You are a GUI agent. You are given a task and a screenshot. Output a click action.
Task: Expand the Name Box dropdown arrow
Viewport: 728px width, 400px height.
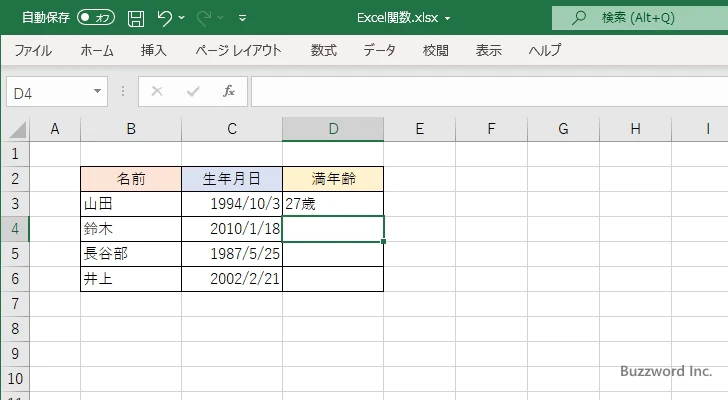pyautogui.click(x=98, y=91)
